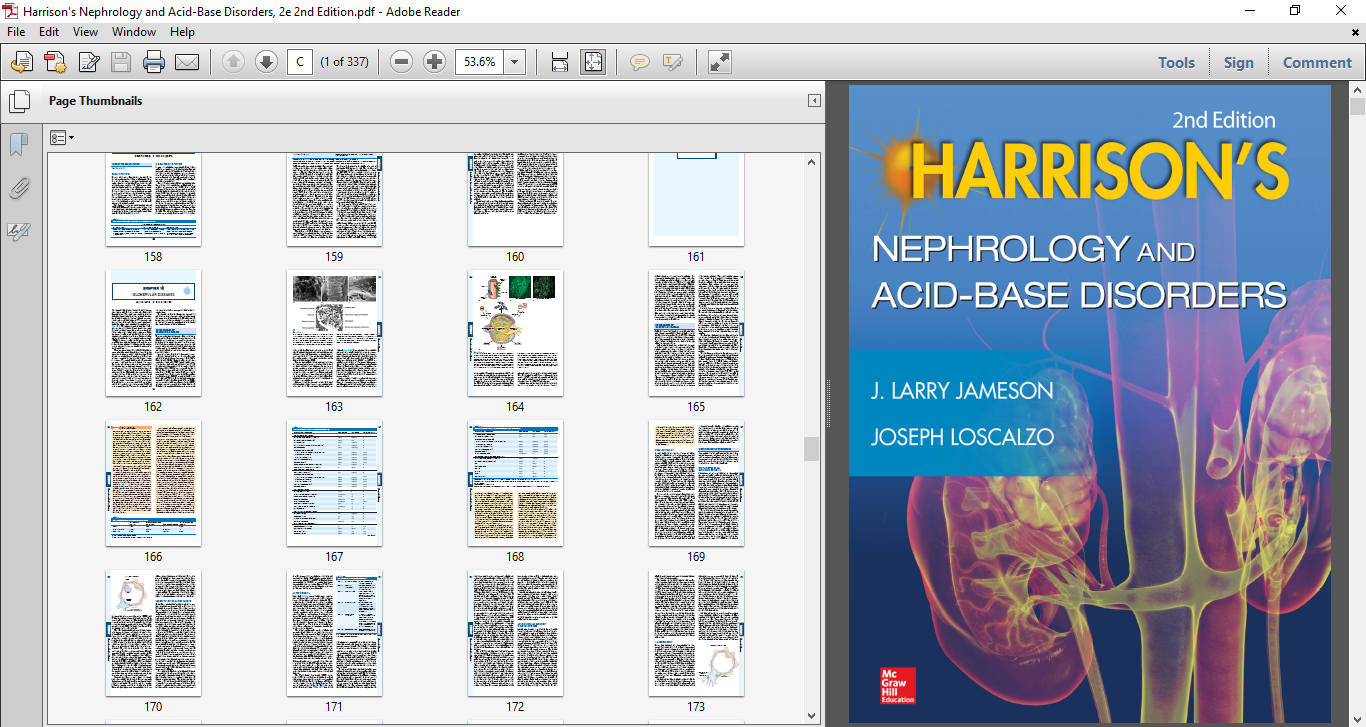The height and width of the screenshot is (727, 1366).
Task: Select page 170 thumbnail
Action: [x=153, y=633]
